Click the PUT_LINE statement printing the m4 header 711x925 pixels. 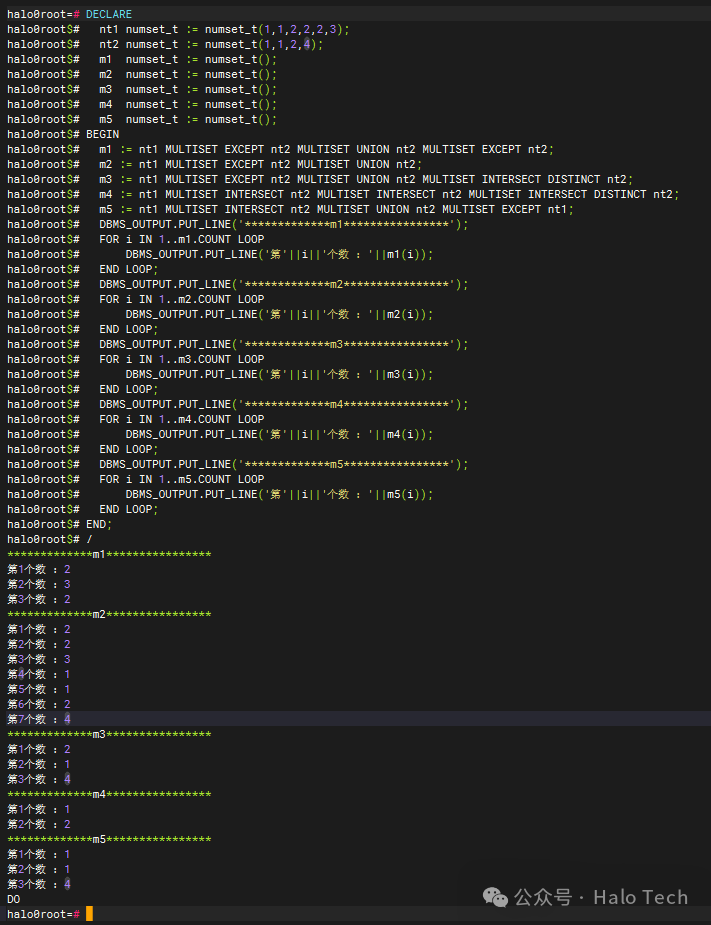(283, 405)
